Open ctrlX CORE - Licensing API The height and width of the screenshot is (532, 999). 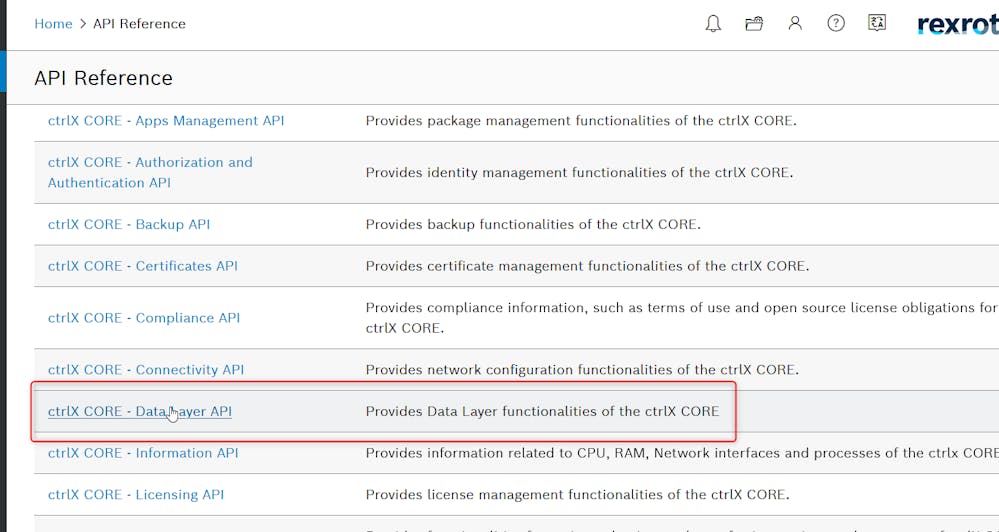click(x=136, y=495)
